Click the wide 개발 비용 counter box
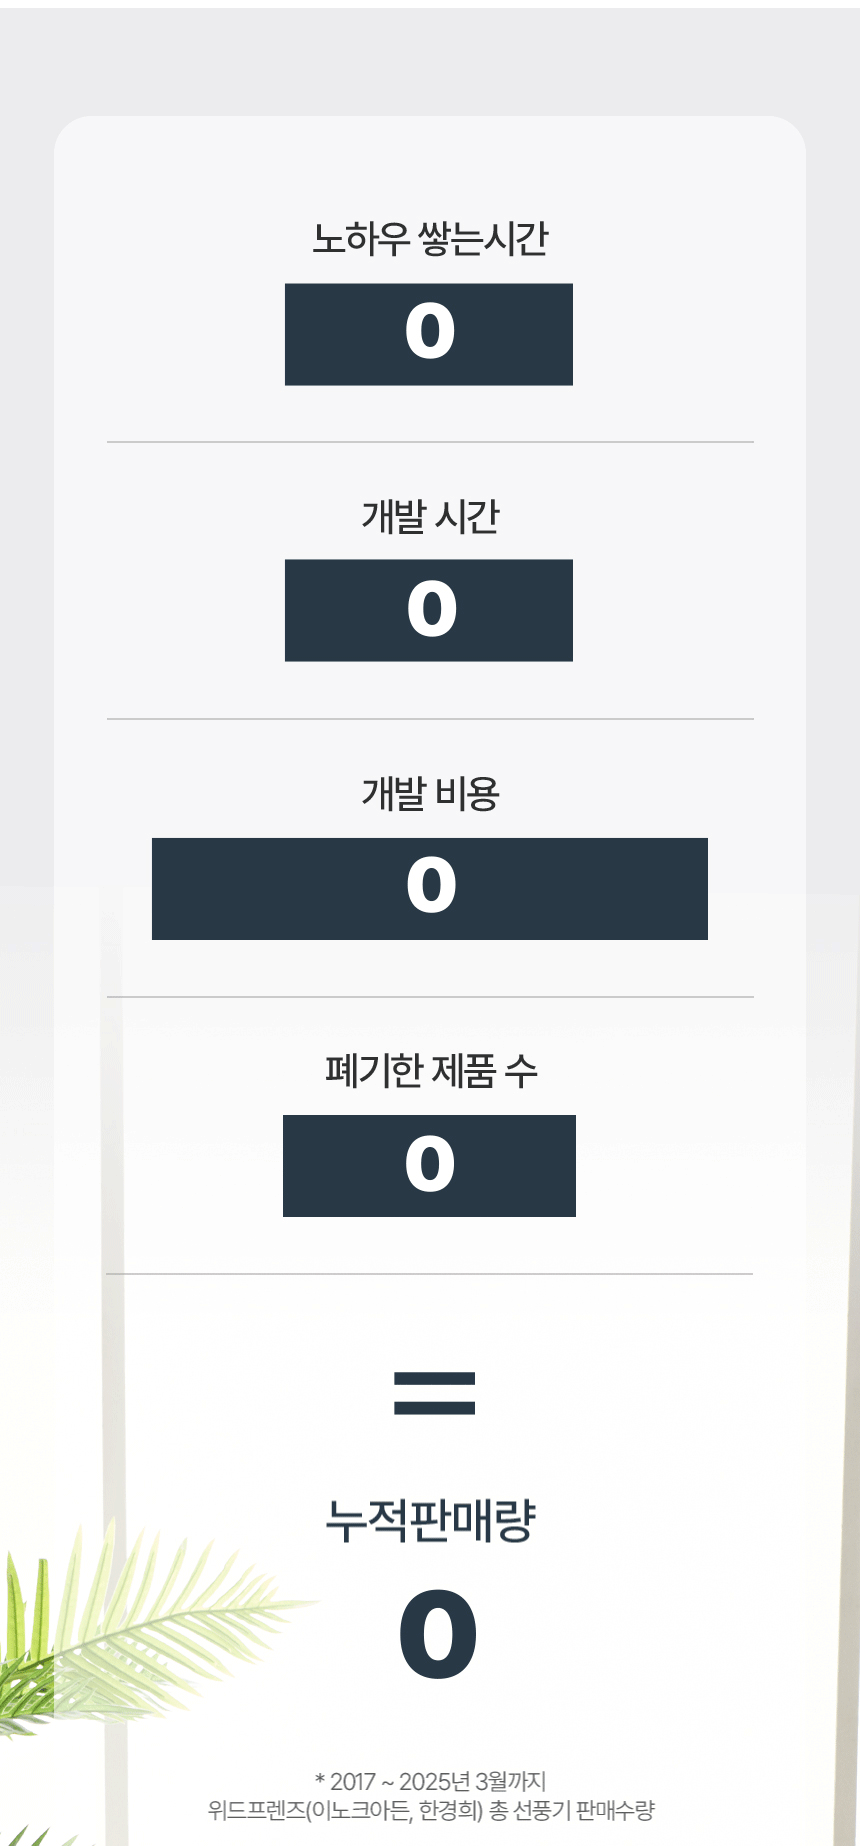Screen dimensions: 860x1846 coord(430,888)
